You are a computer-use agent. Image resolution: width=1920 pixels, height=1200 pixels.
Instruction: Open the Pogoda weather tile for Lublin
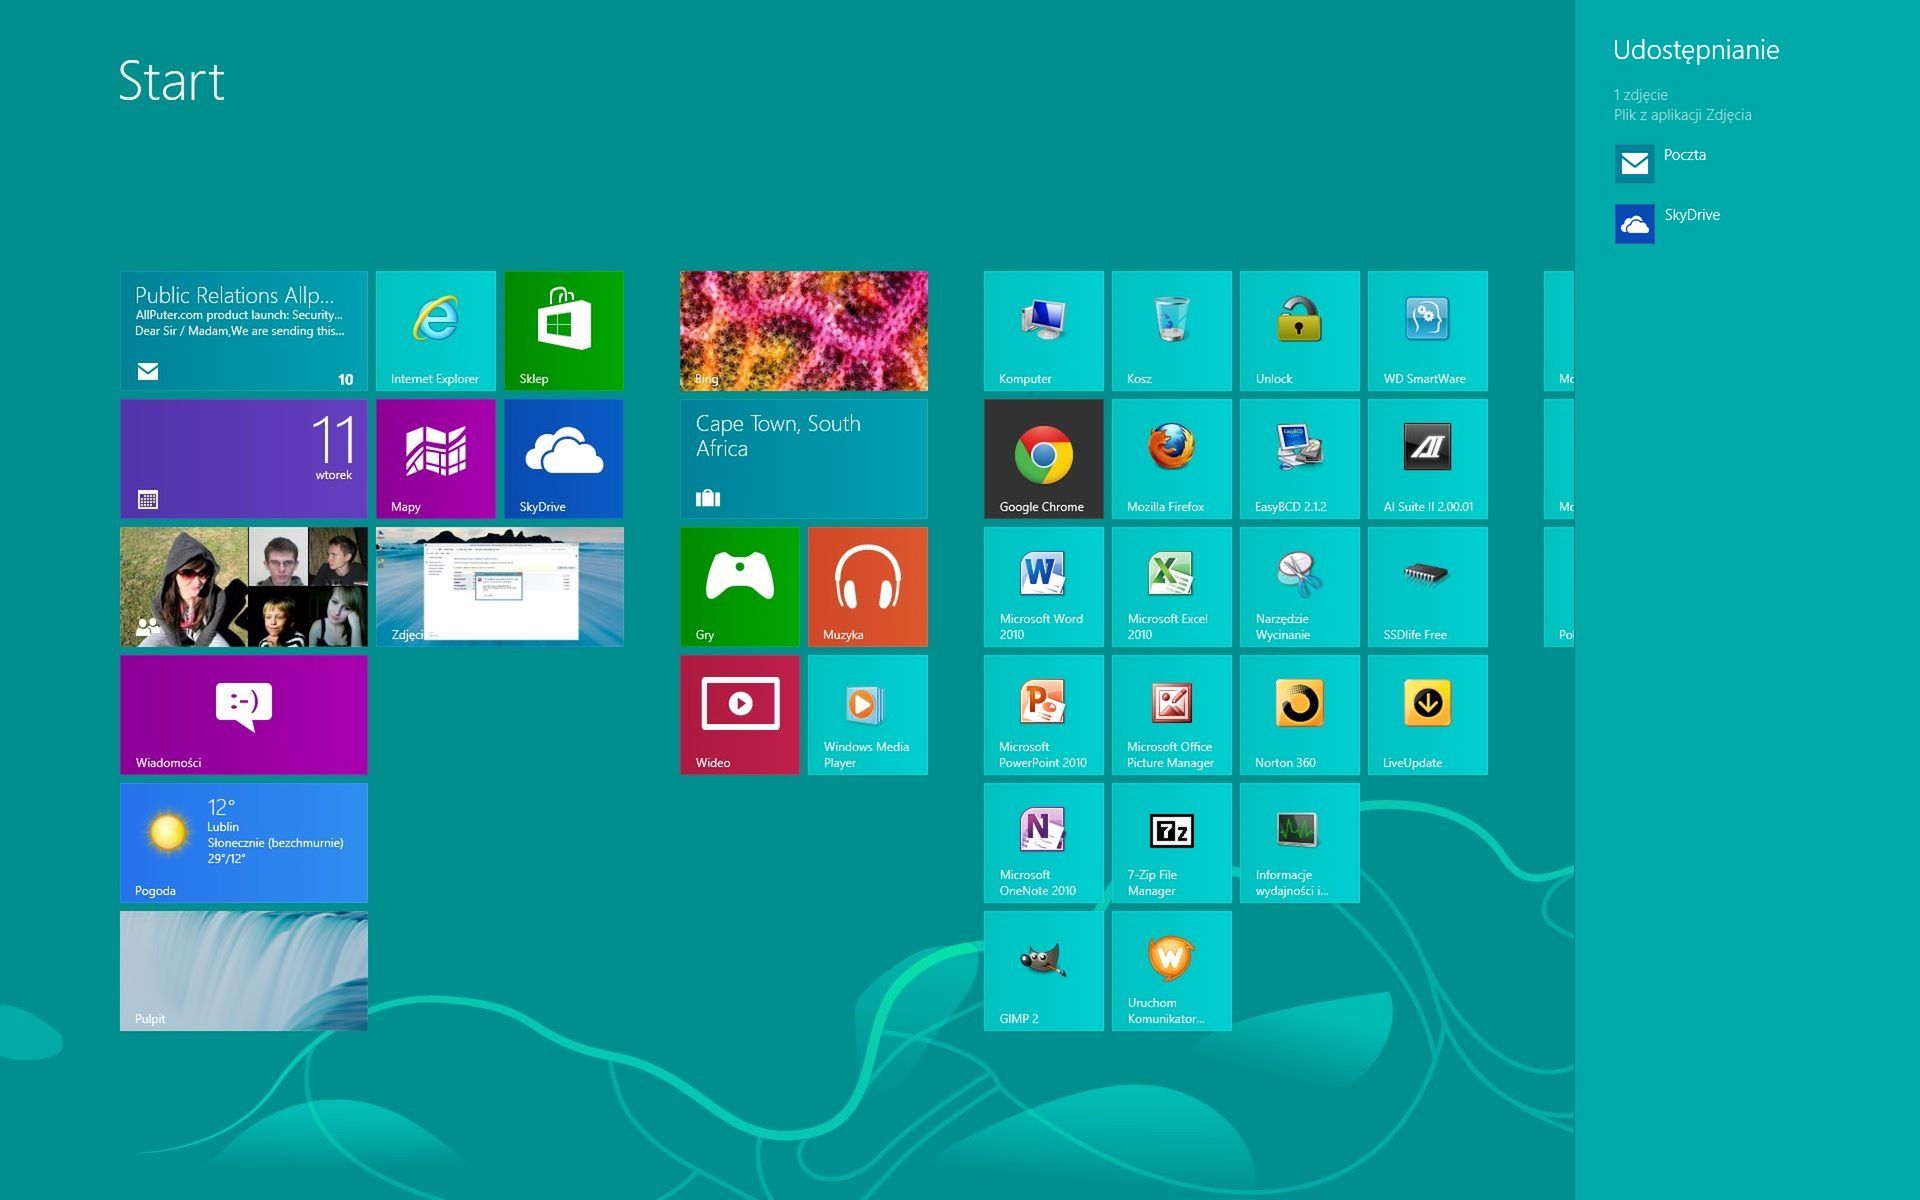(244, 843)
